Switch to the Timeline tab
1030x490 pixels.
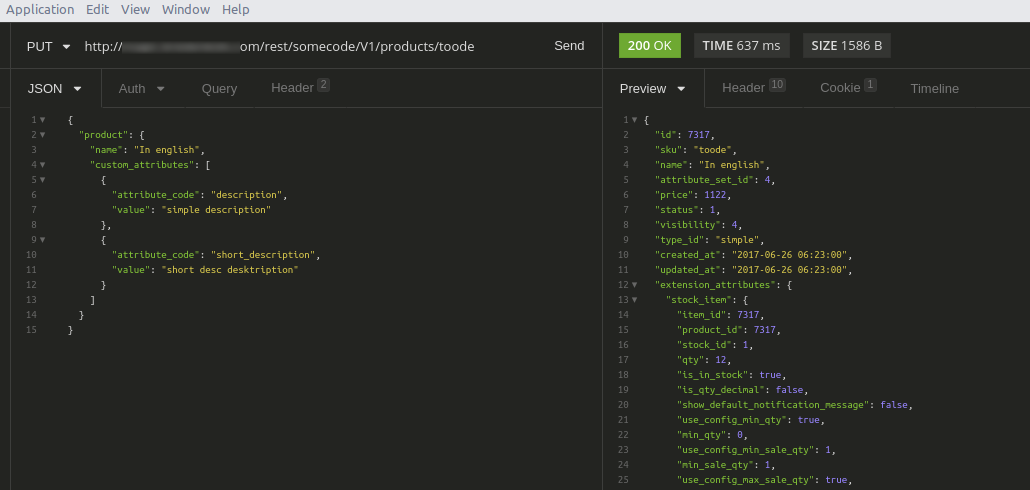click(934, 89)
